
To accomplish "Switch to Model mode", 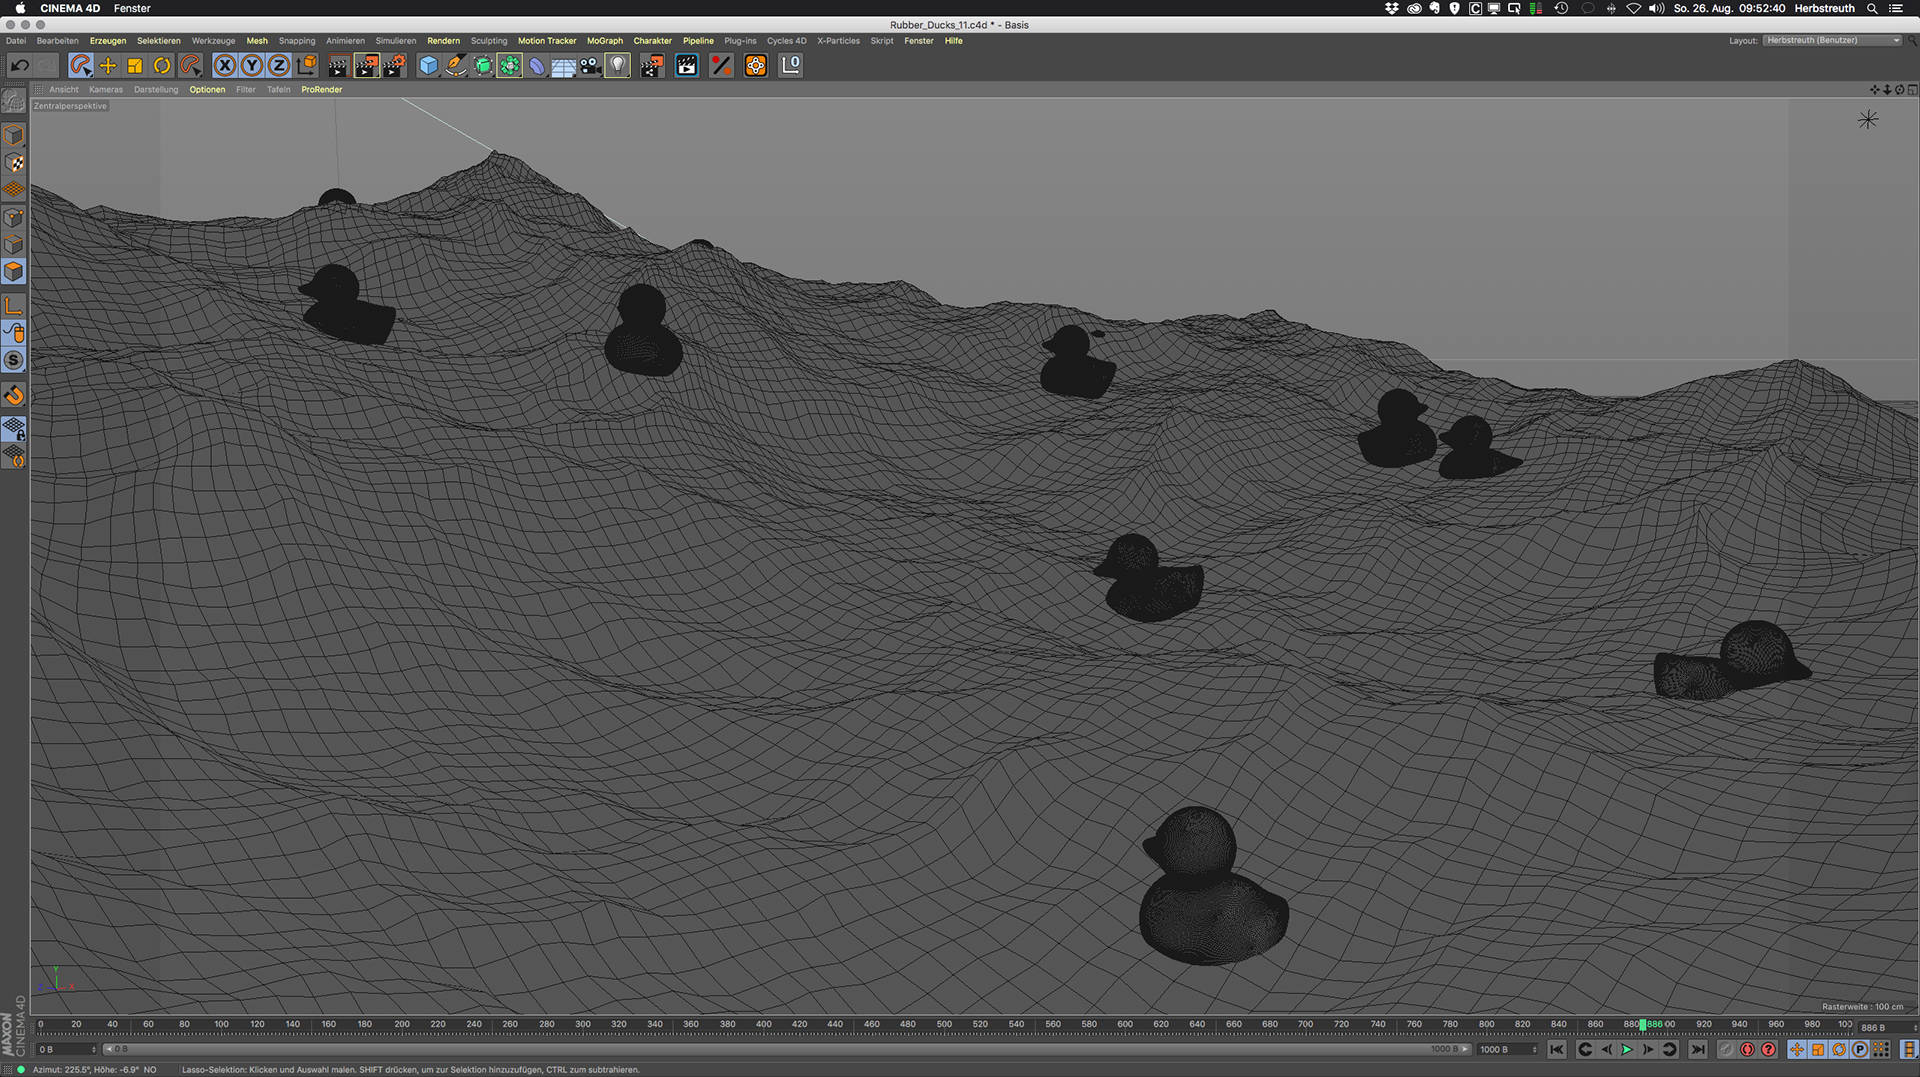I will pos(14,135).
